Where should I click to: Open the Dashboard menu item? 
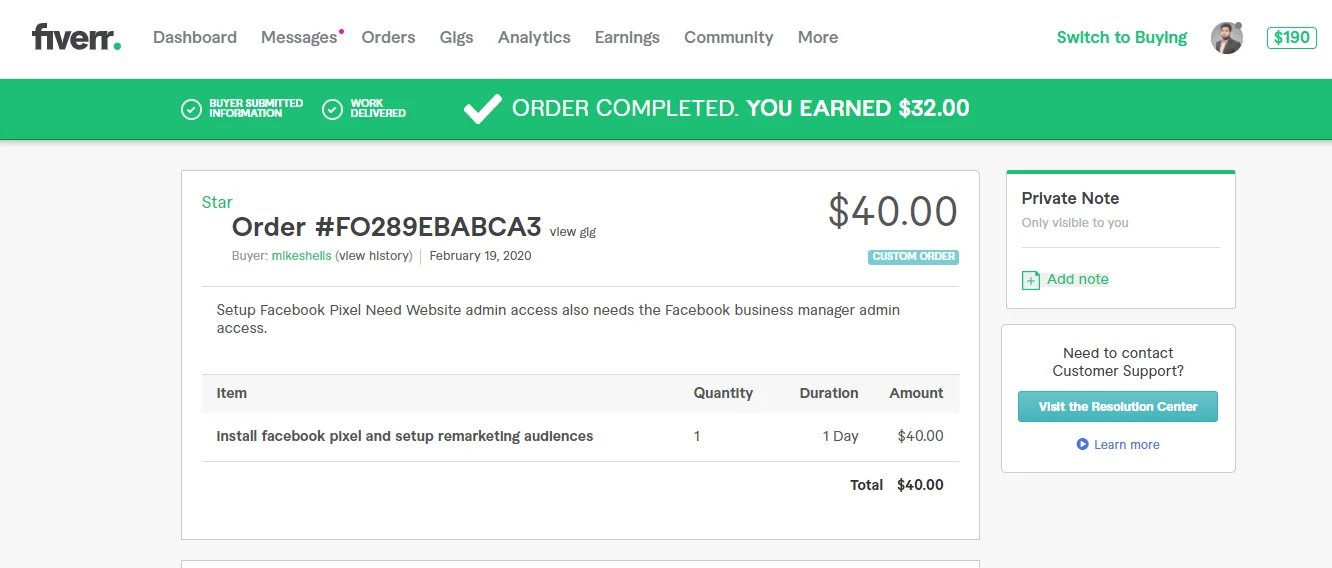(x=195, y=38)
